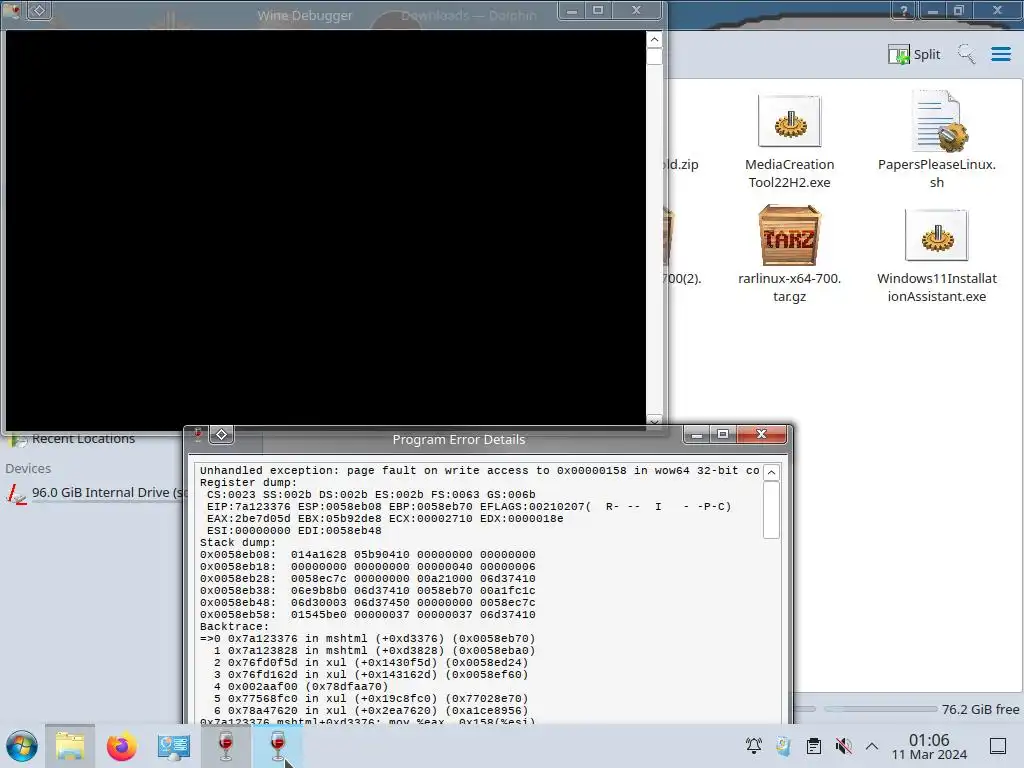Select 96.0 GiB Internal Drive in Devices
This screenshot has height=768, width=1024.
[95, 493]
